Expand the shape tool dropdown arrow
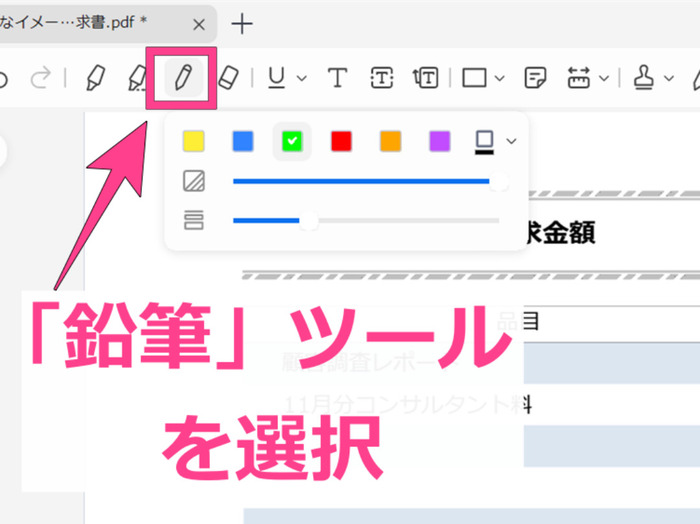The width and height of the screenshot is (700, 524). click(x=500, y=79)
